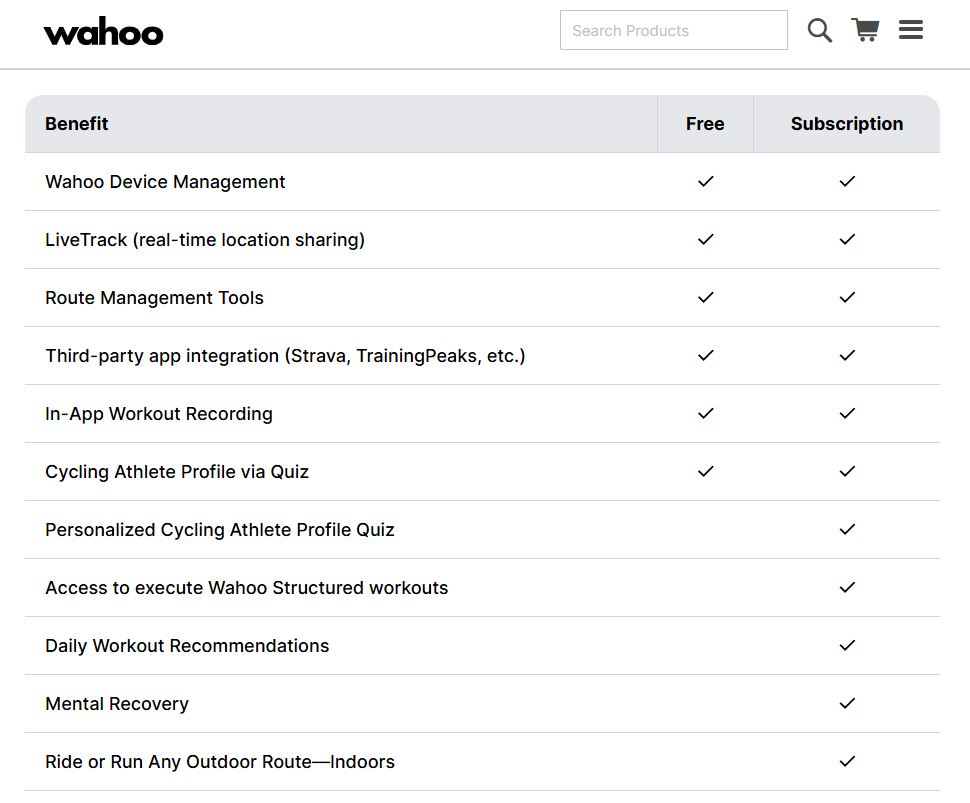The image size is (970, 803).
Task: Click Subscription checkmark for Route Management Tools
Action: [848, 298]
